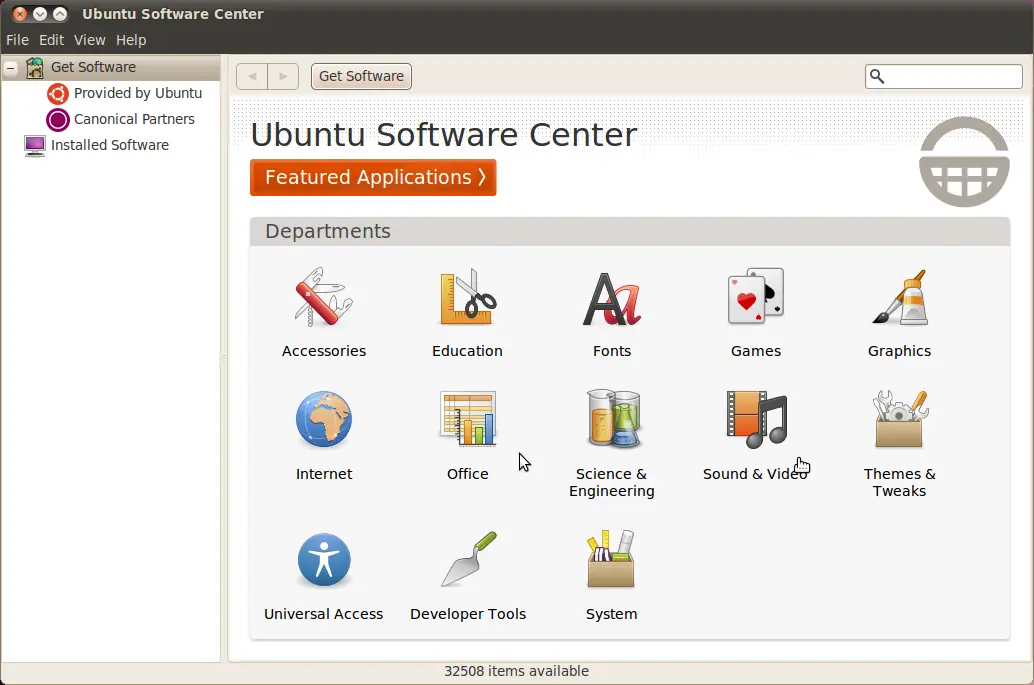The height and width of the screenshot is (685, 1034).
Task: Click the 32508 items available status text
Action: coord(516,671)
